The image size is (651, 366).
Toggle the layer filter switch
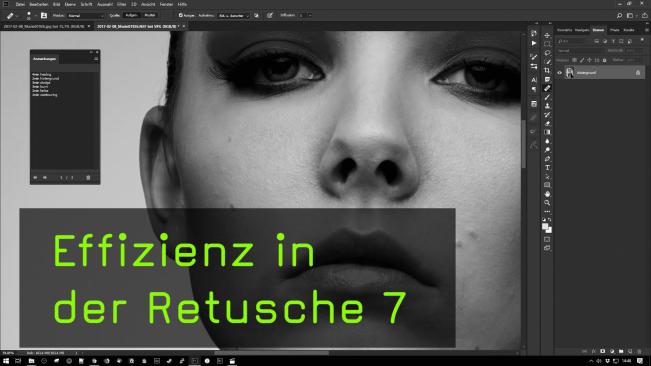(x=642, y=41)
